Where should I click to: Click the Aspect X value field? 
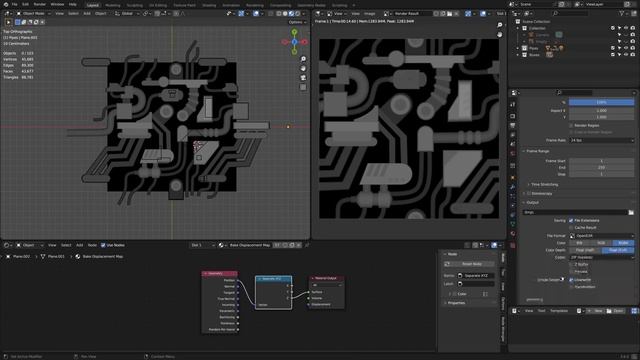(601, 110)
